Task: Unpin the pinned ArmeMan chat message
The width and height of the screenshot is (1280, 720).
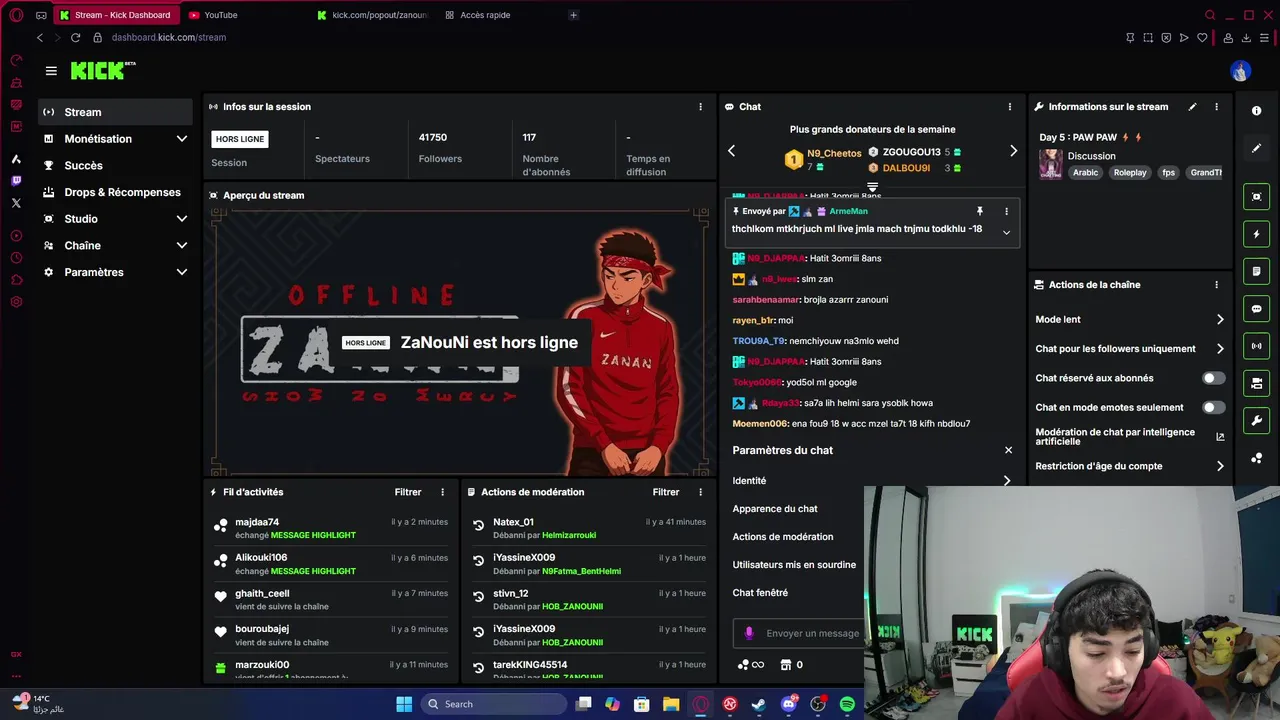Action: pyautogui.click(x=980, y=211)
